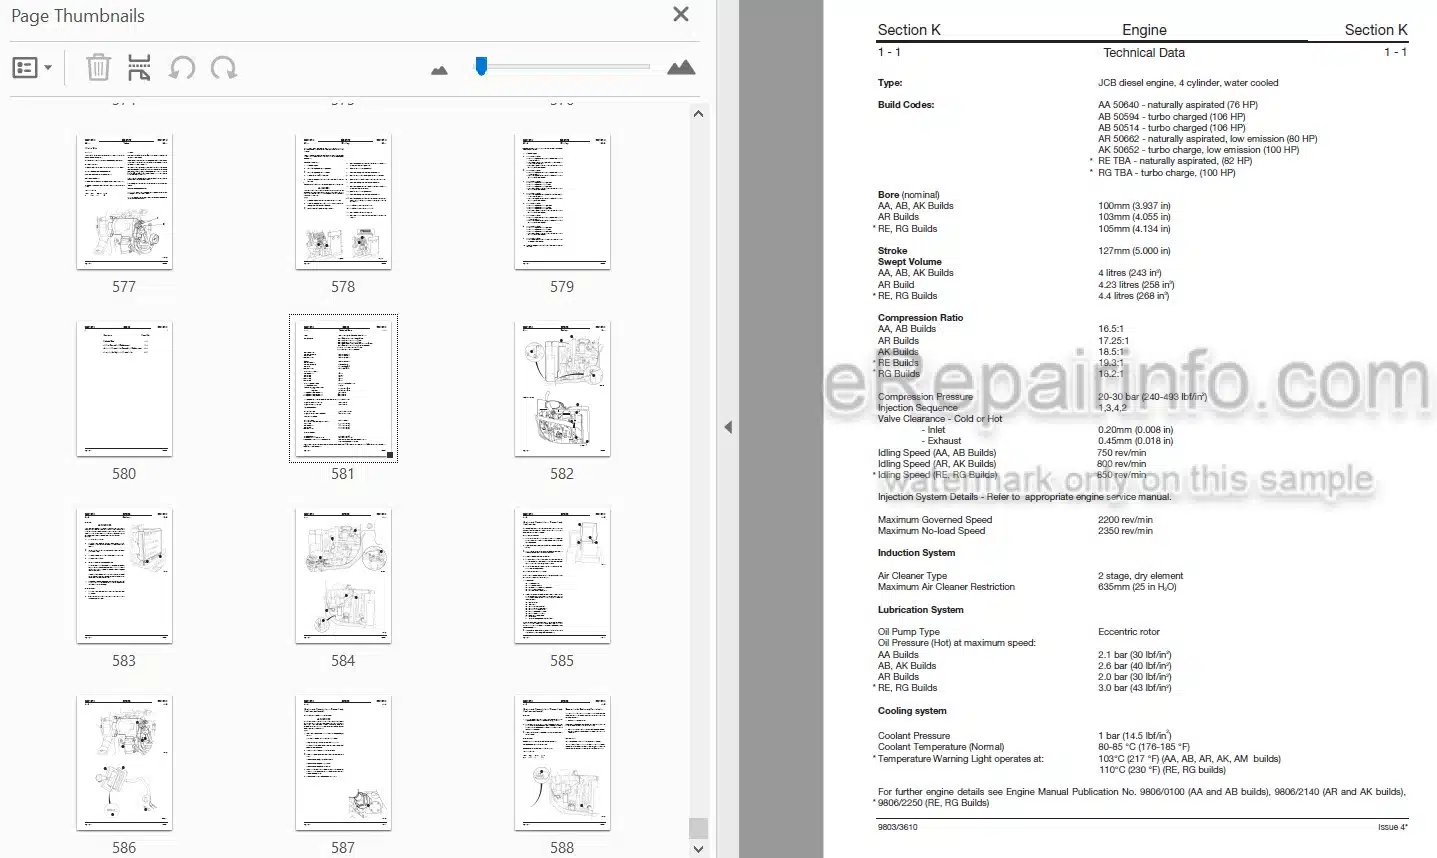Select page 580 thumbnail

tap(124, 388)
